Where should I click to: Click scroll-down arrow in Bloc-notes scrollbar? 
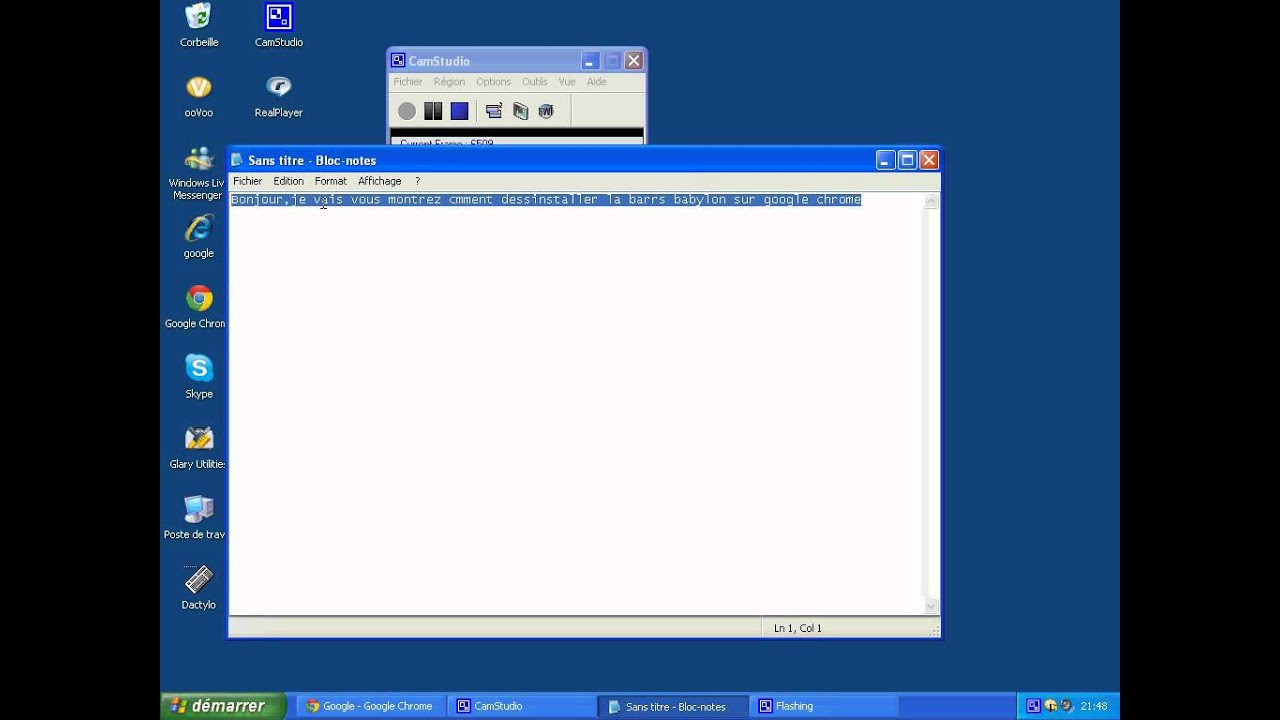click(931, 605)
